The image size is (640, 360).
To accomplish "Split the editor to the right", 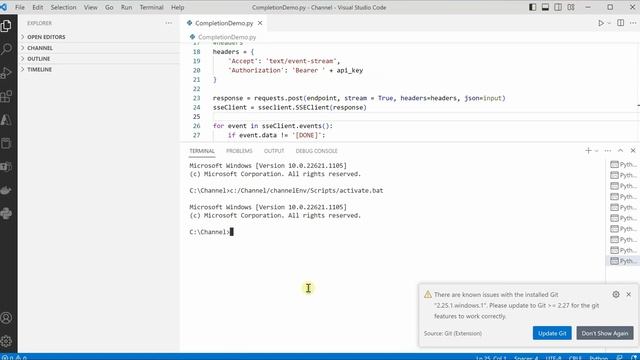I will (620, 23).
